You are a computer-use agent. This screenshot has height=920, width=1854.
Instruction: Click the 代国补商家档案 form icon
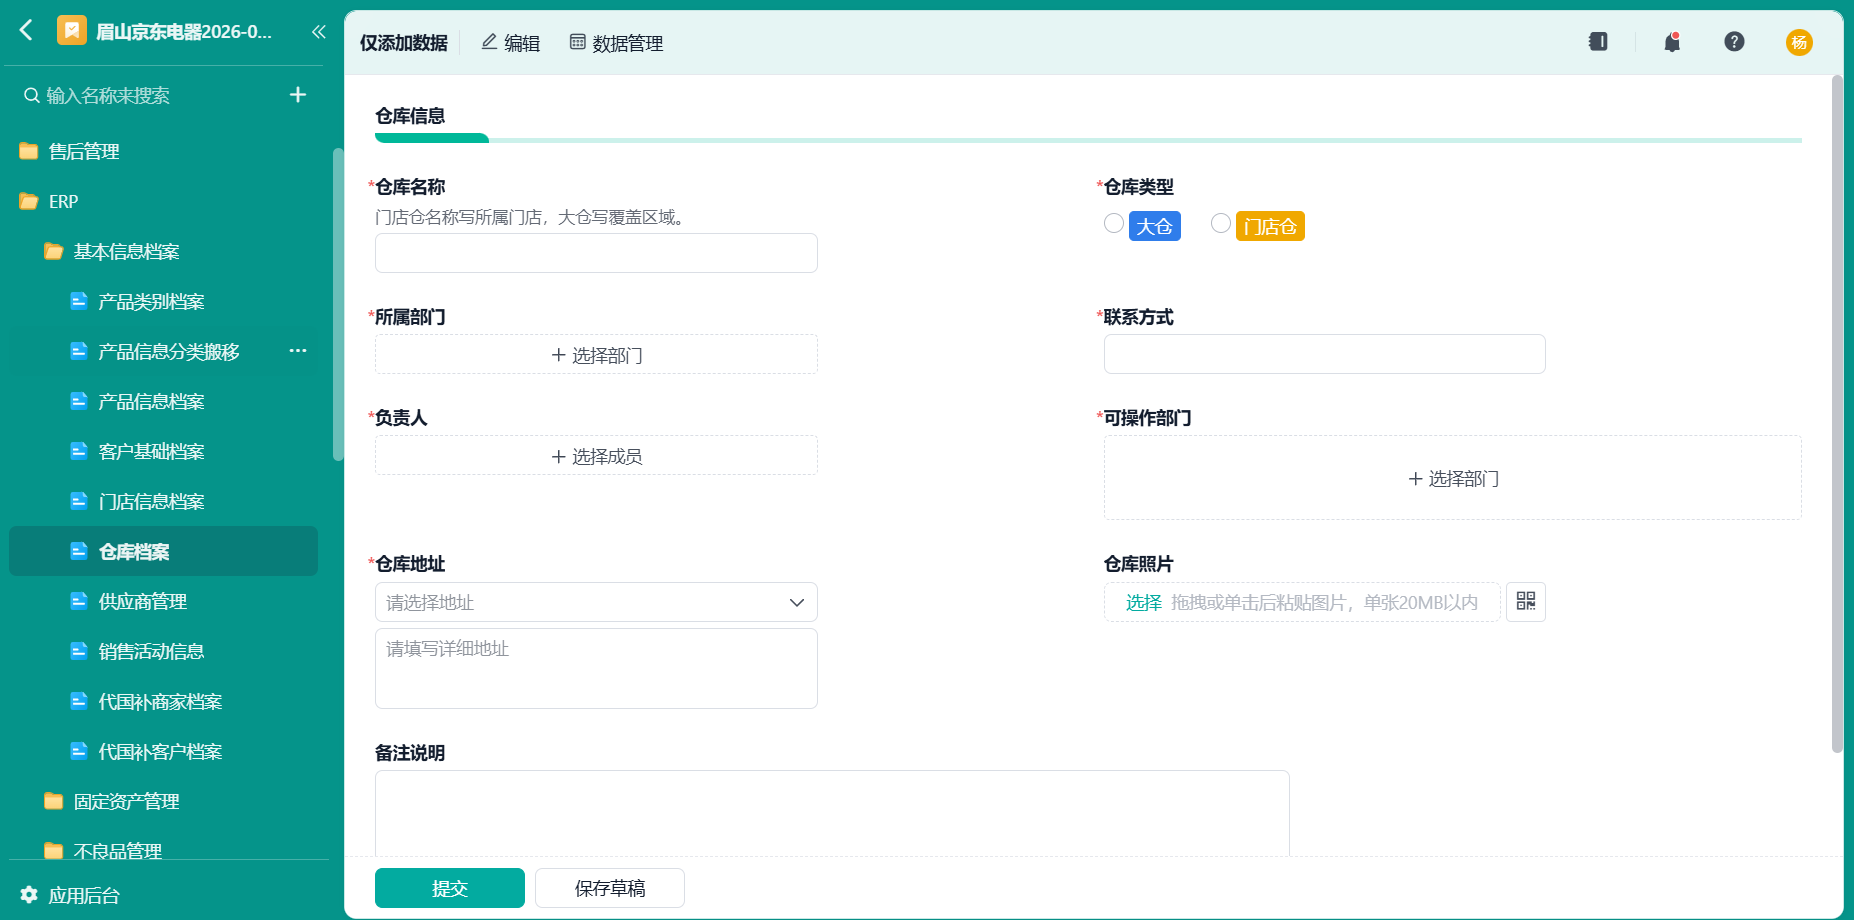79,701
